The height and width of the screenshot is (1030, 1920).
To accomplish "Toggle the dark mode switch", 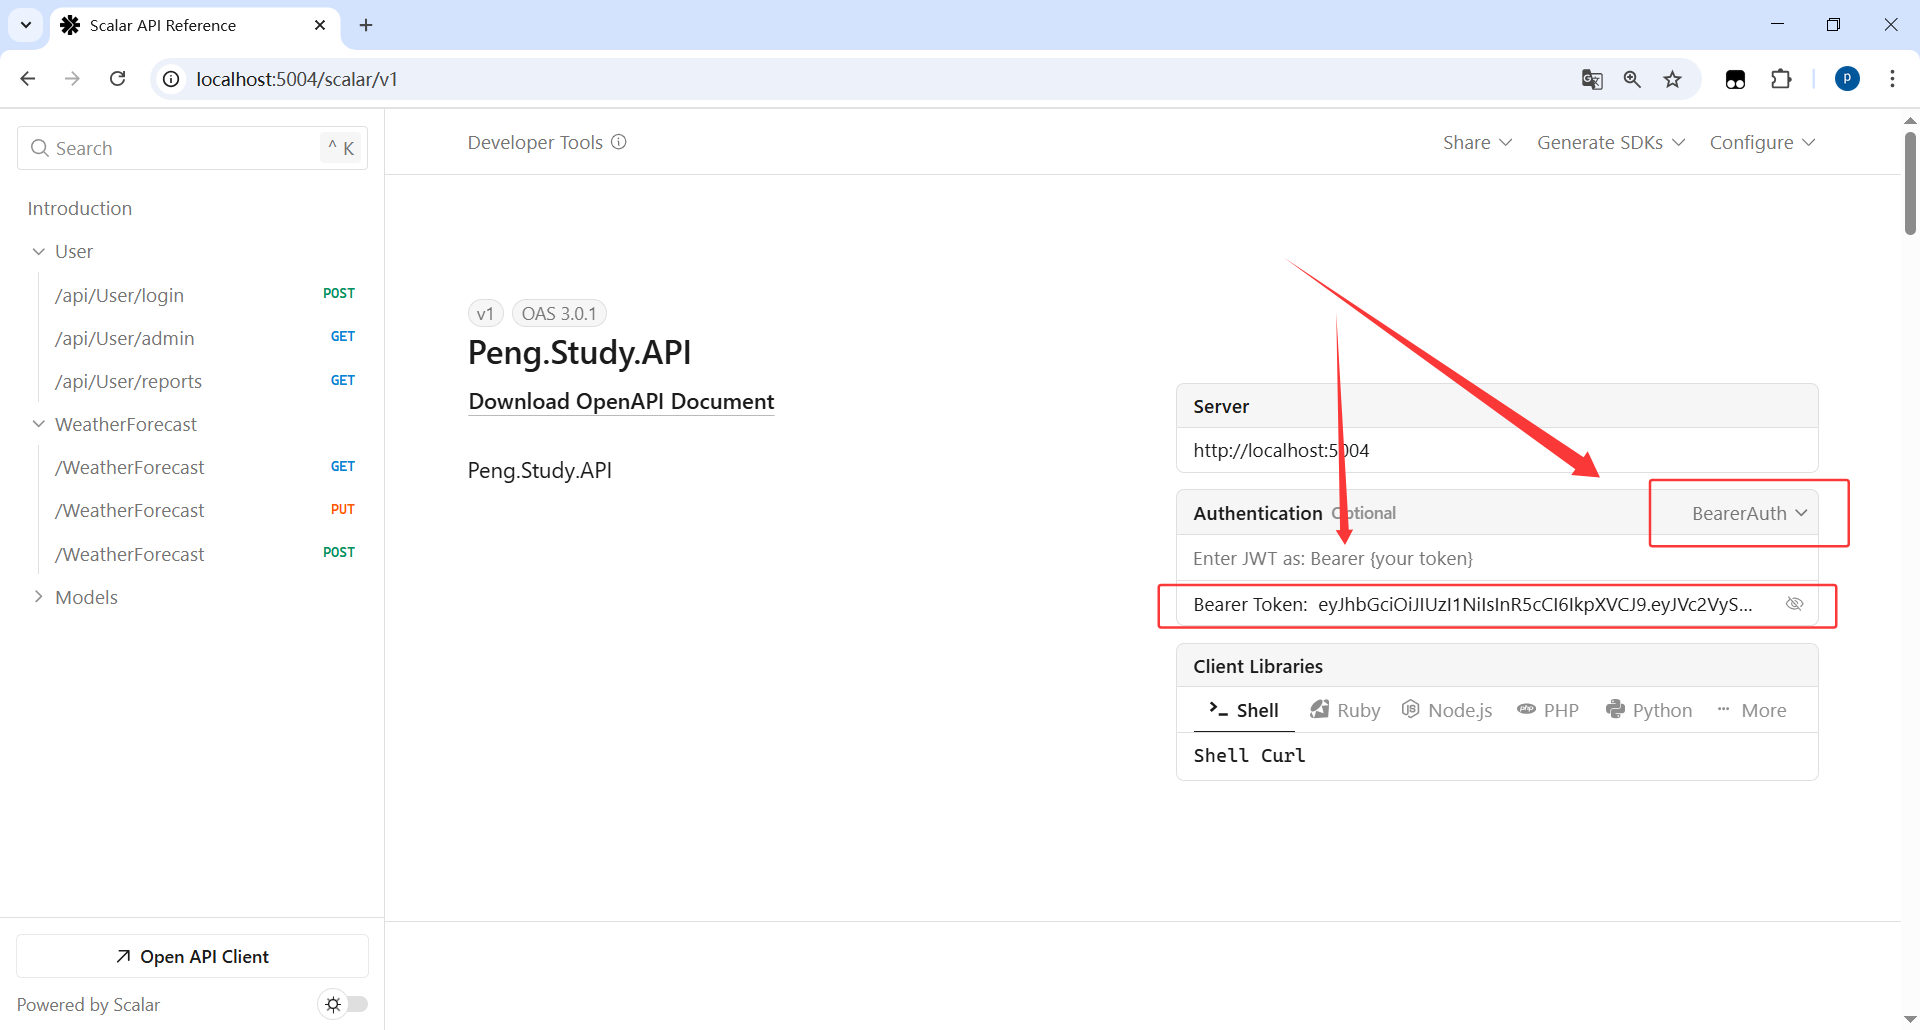I will (344, 1004).
